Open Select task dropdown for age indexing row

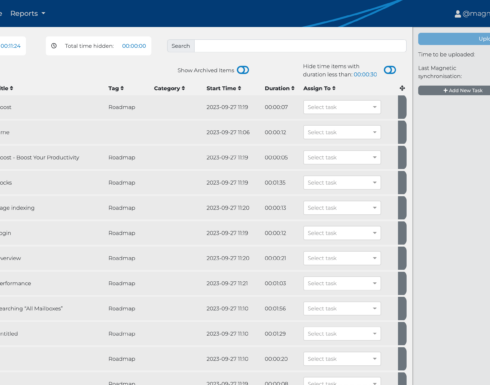(342, 208)
